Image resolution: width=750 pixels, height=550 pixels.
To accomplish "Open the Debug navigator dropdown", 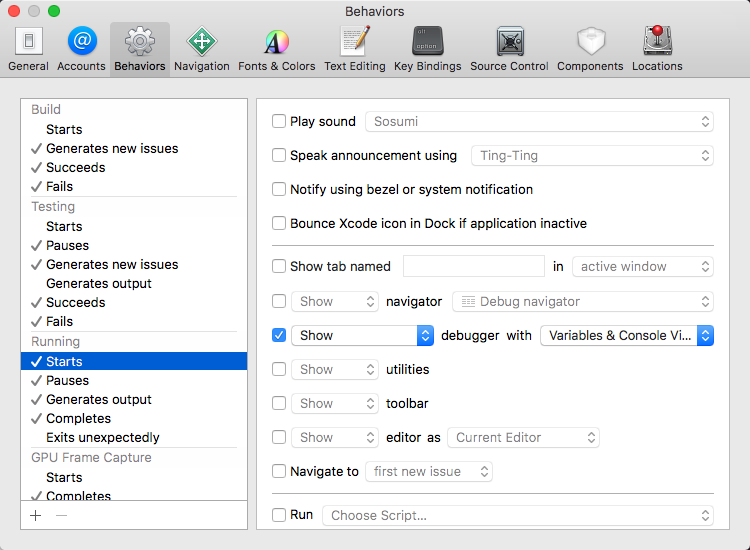I will coord(583,302).
